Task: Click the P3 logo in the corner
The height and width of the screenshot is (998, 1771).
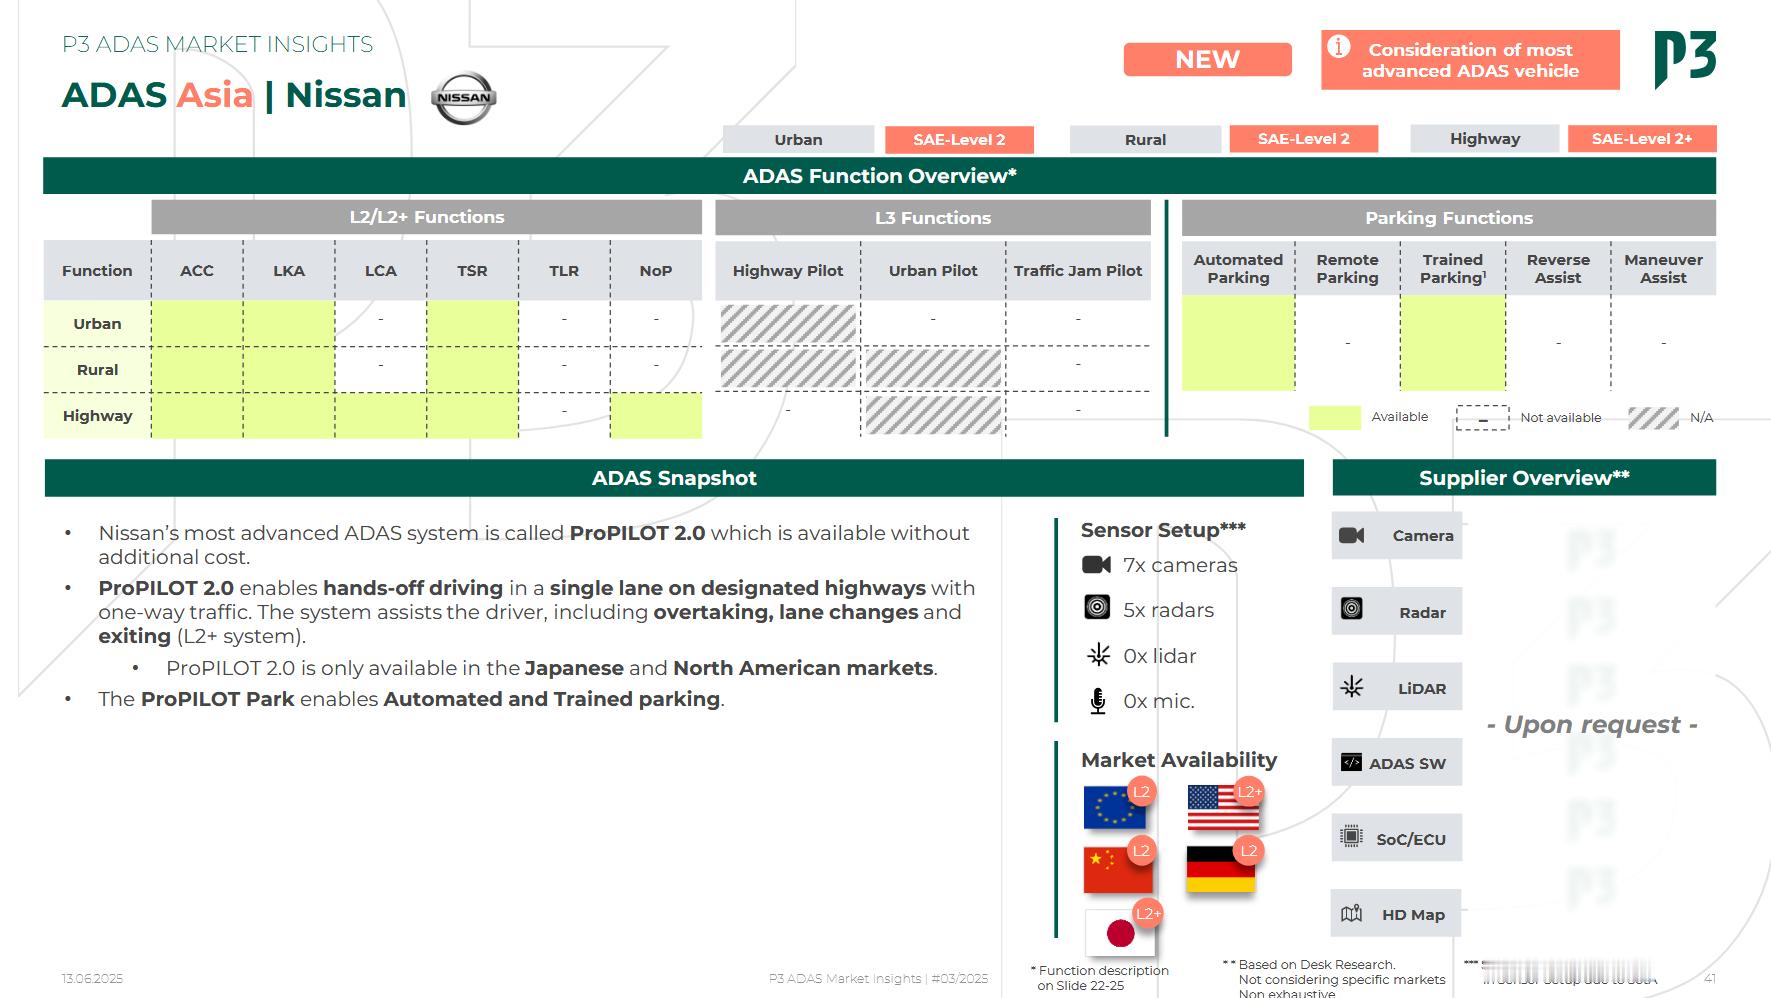Action: (1685, 59)
